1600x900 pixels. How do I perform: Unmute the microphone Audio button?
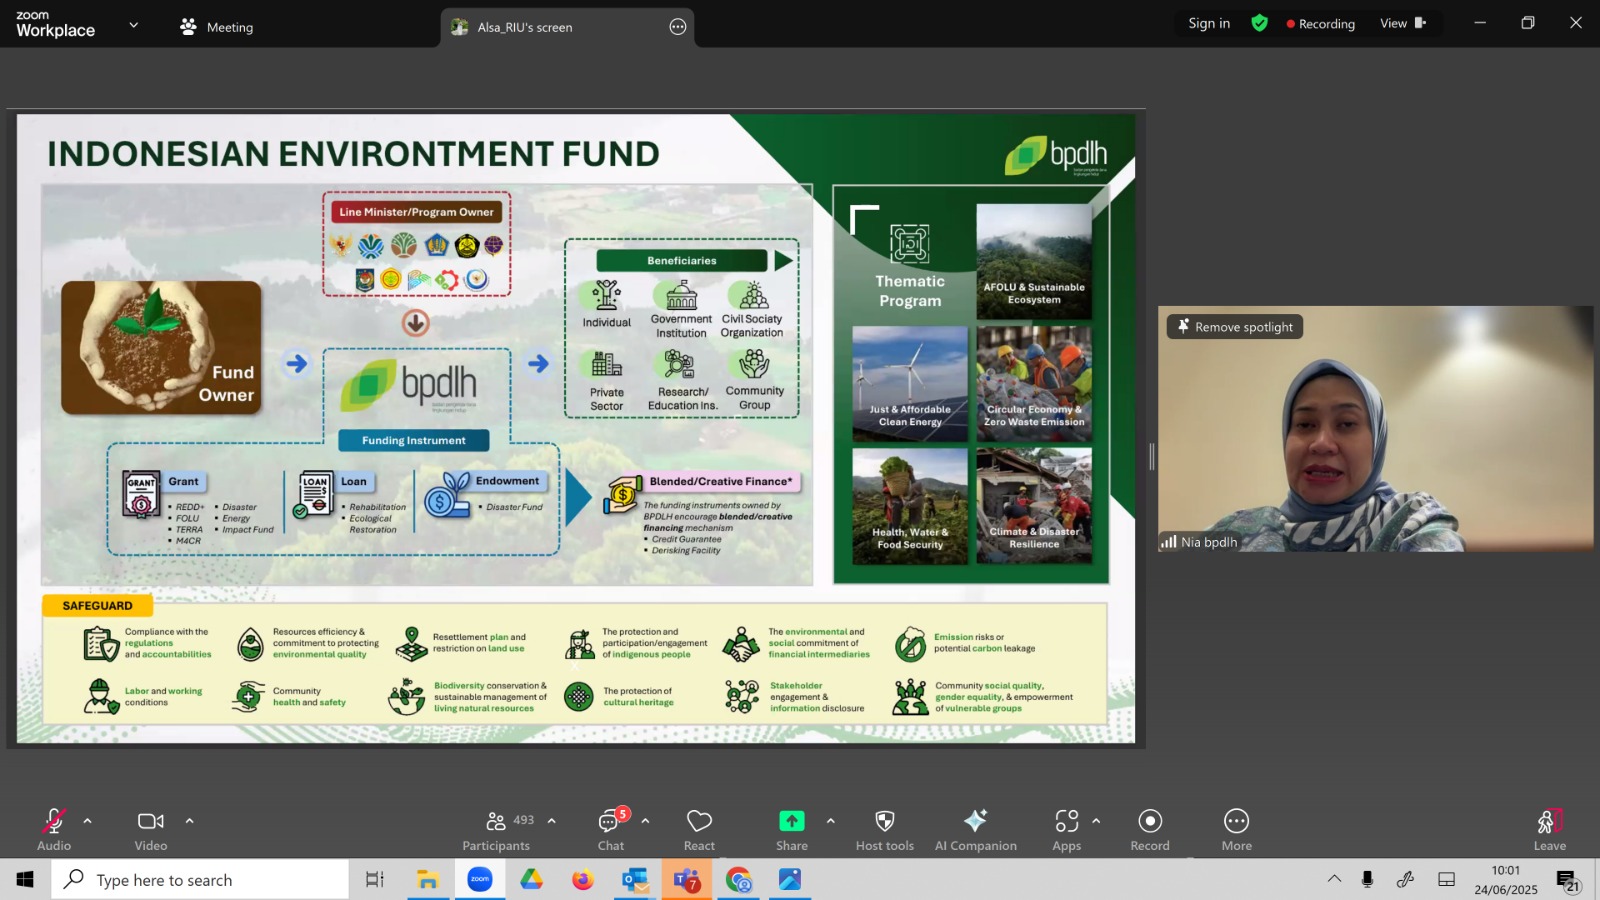click(54, 830)
